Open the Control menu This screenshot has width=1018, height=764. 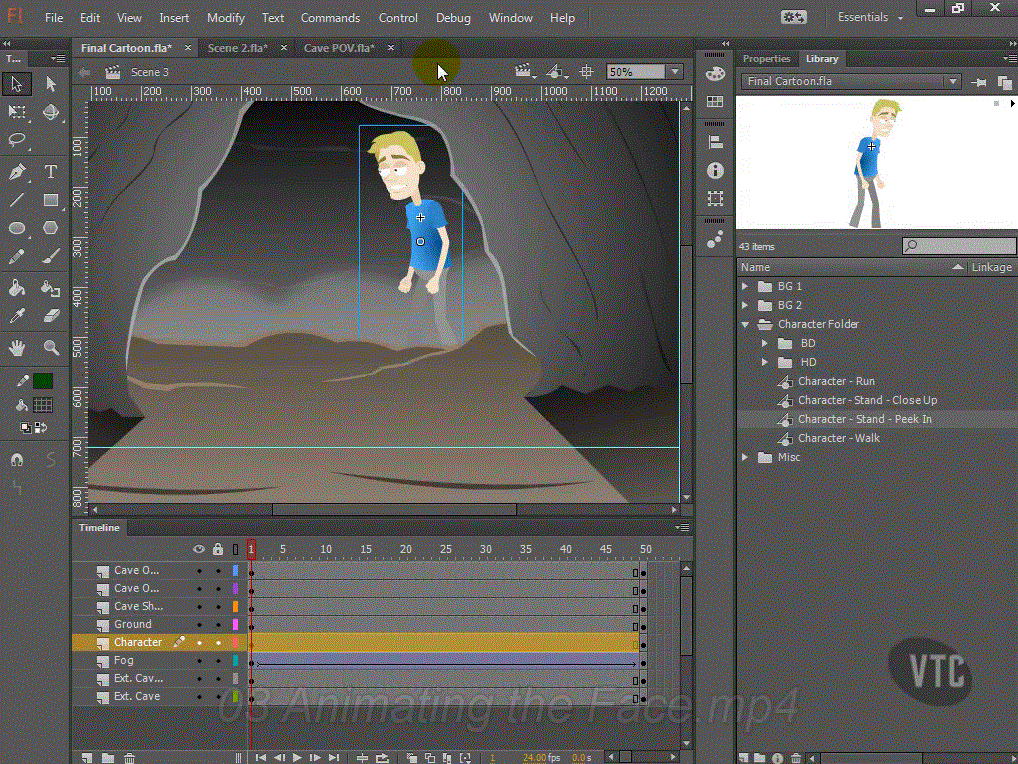[x=398, y=18]
